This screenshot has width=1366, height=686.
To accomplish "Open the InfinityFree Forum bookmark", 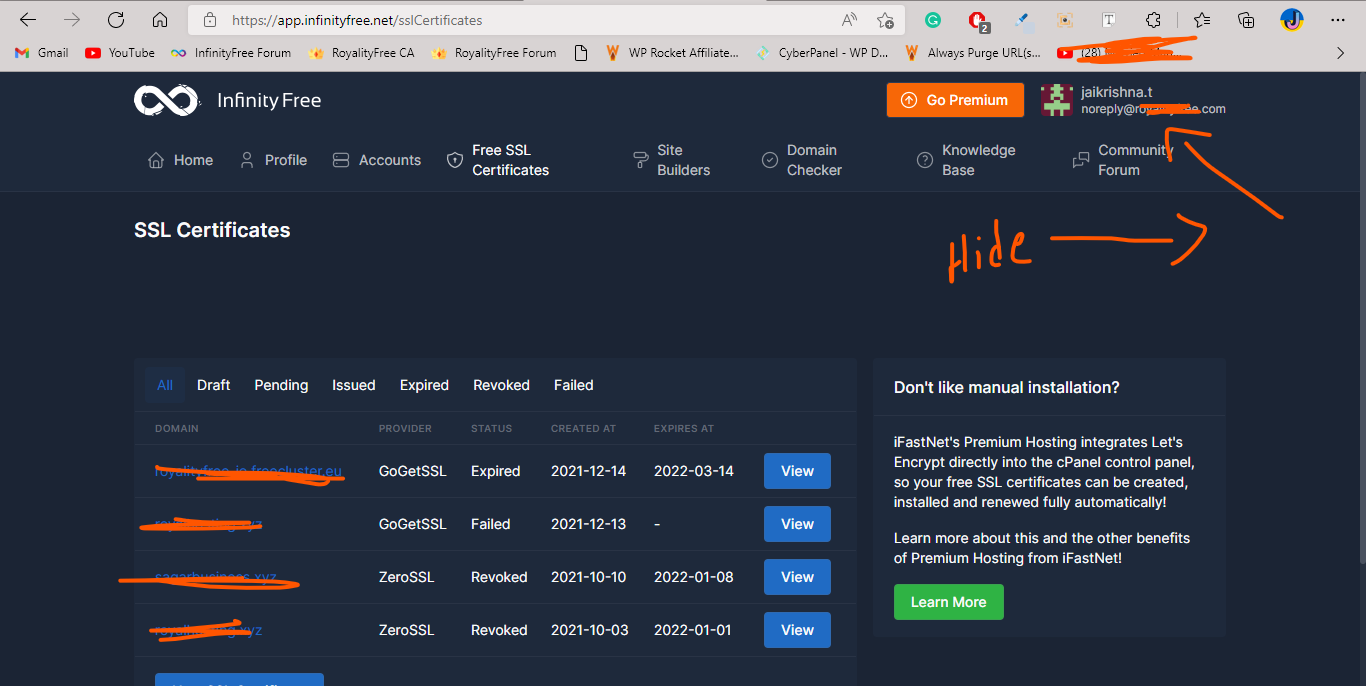I will [x=231, y=53].
